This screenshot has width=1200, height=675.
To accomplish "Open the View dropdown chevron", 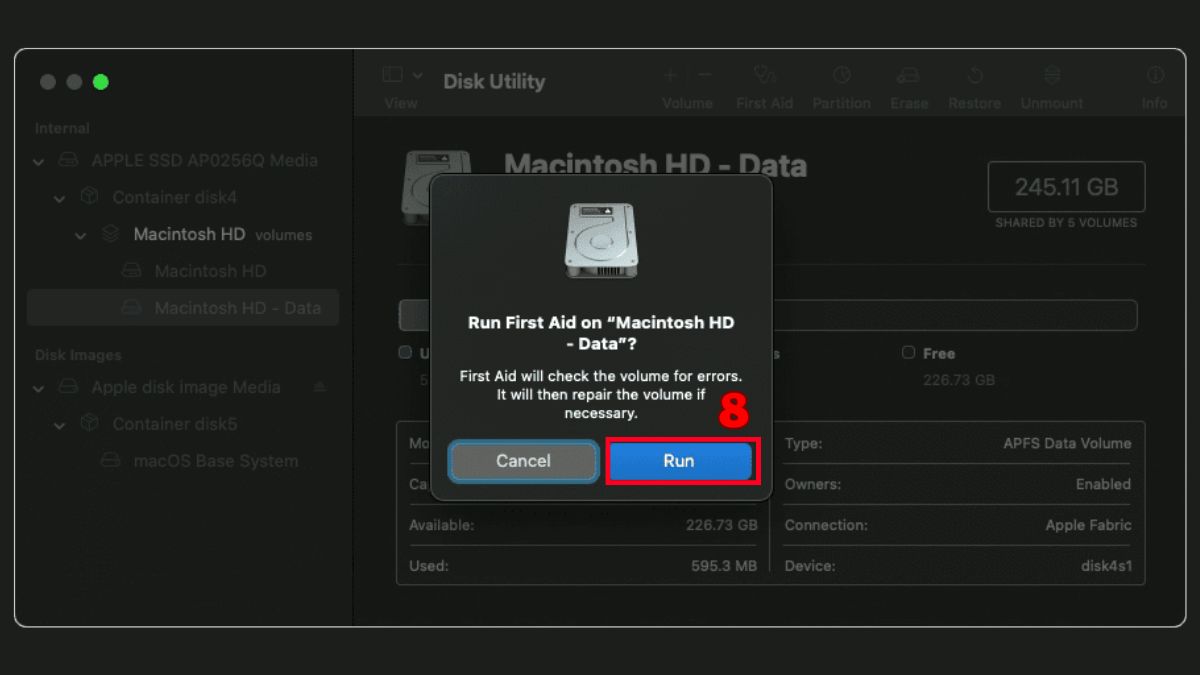I will 418,75.
